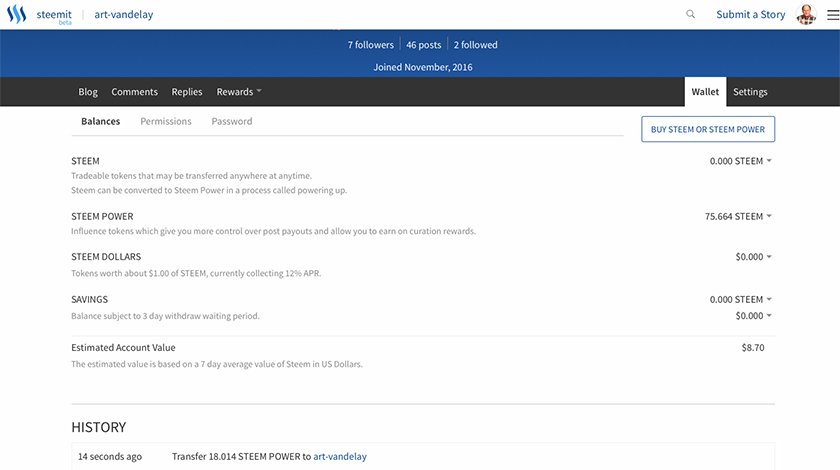View the 46 posts link
The height and width of the screenshot is (470, 840).
(423, 45)
